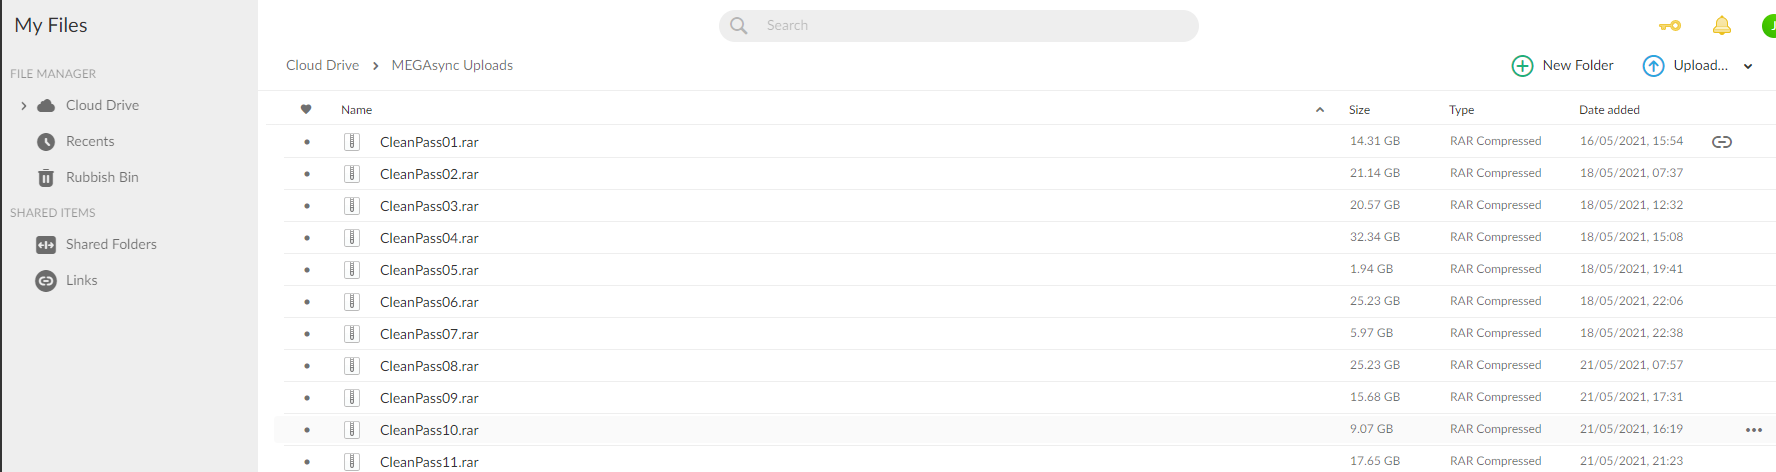Open the Rubbish Bin trash icon
The height and width of the screenshot is (472, 1776).
click(46, 178)
